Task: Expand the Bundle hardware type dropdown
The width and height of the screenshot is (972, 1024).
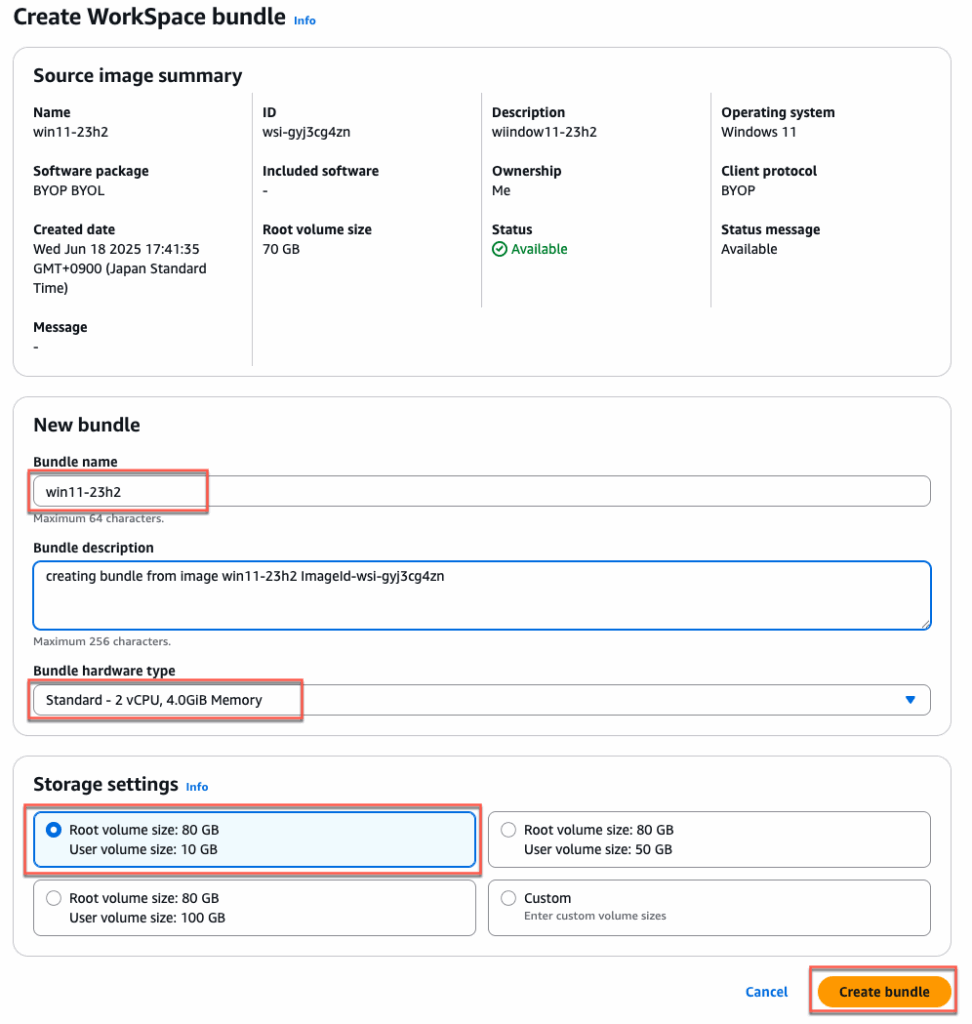Action: pyautogui.click(x=480, y=700)
